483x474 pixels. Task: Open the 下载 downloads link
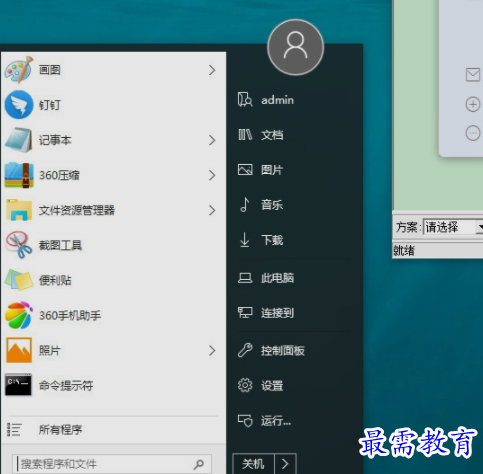tap(272, 240)
